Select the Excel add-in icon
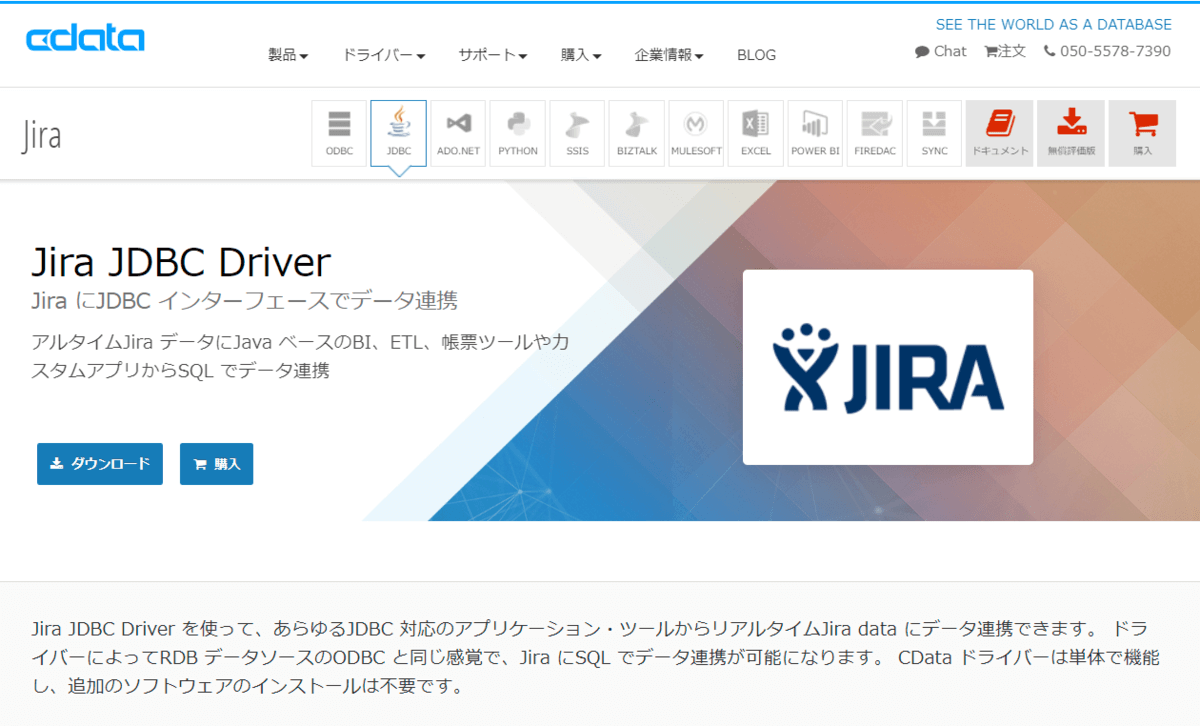The image size is (1200, 726). [756, 133]
